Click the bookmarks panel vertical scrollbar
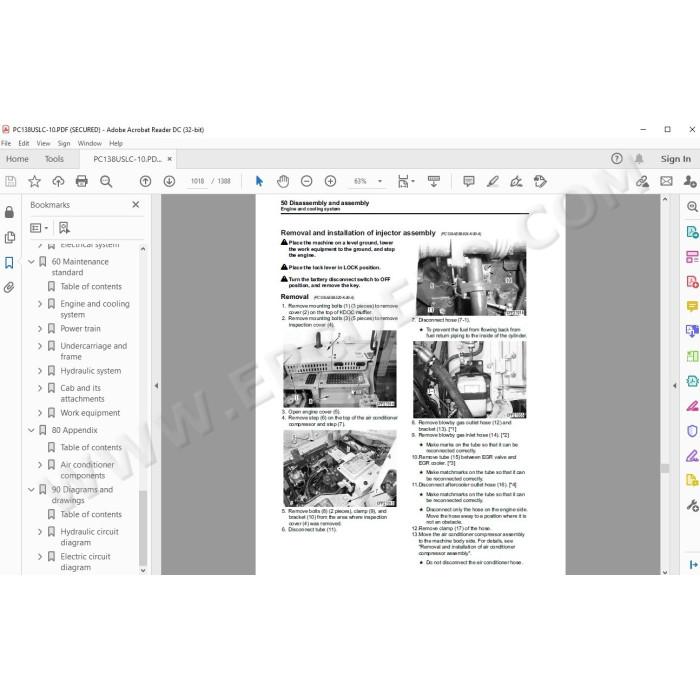 pyautogui.click(x=143, y=527)
